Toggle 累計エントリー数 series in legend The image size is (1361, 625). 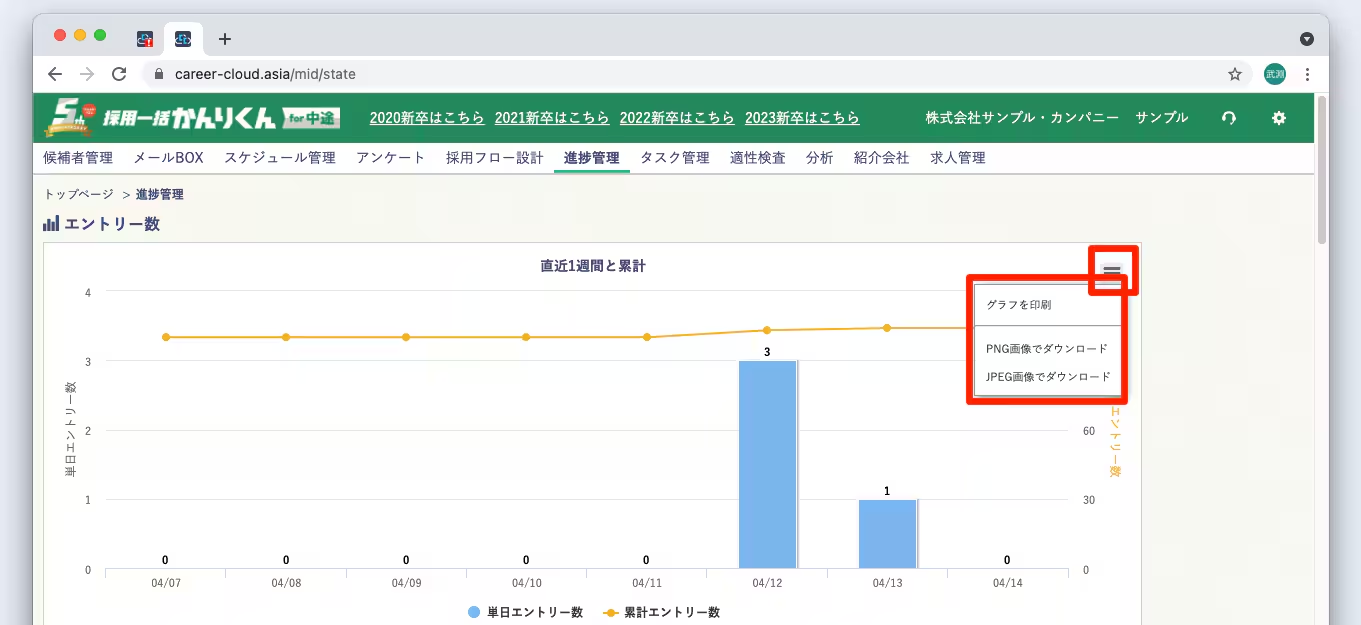[662, 612]
